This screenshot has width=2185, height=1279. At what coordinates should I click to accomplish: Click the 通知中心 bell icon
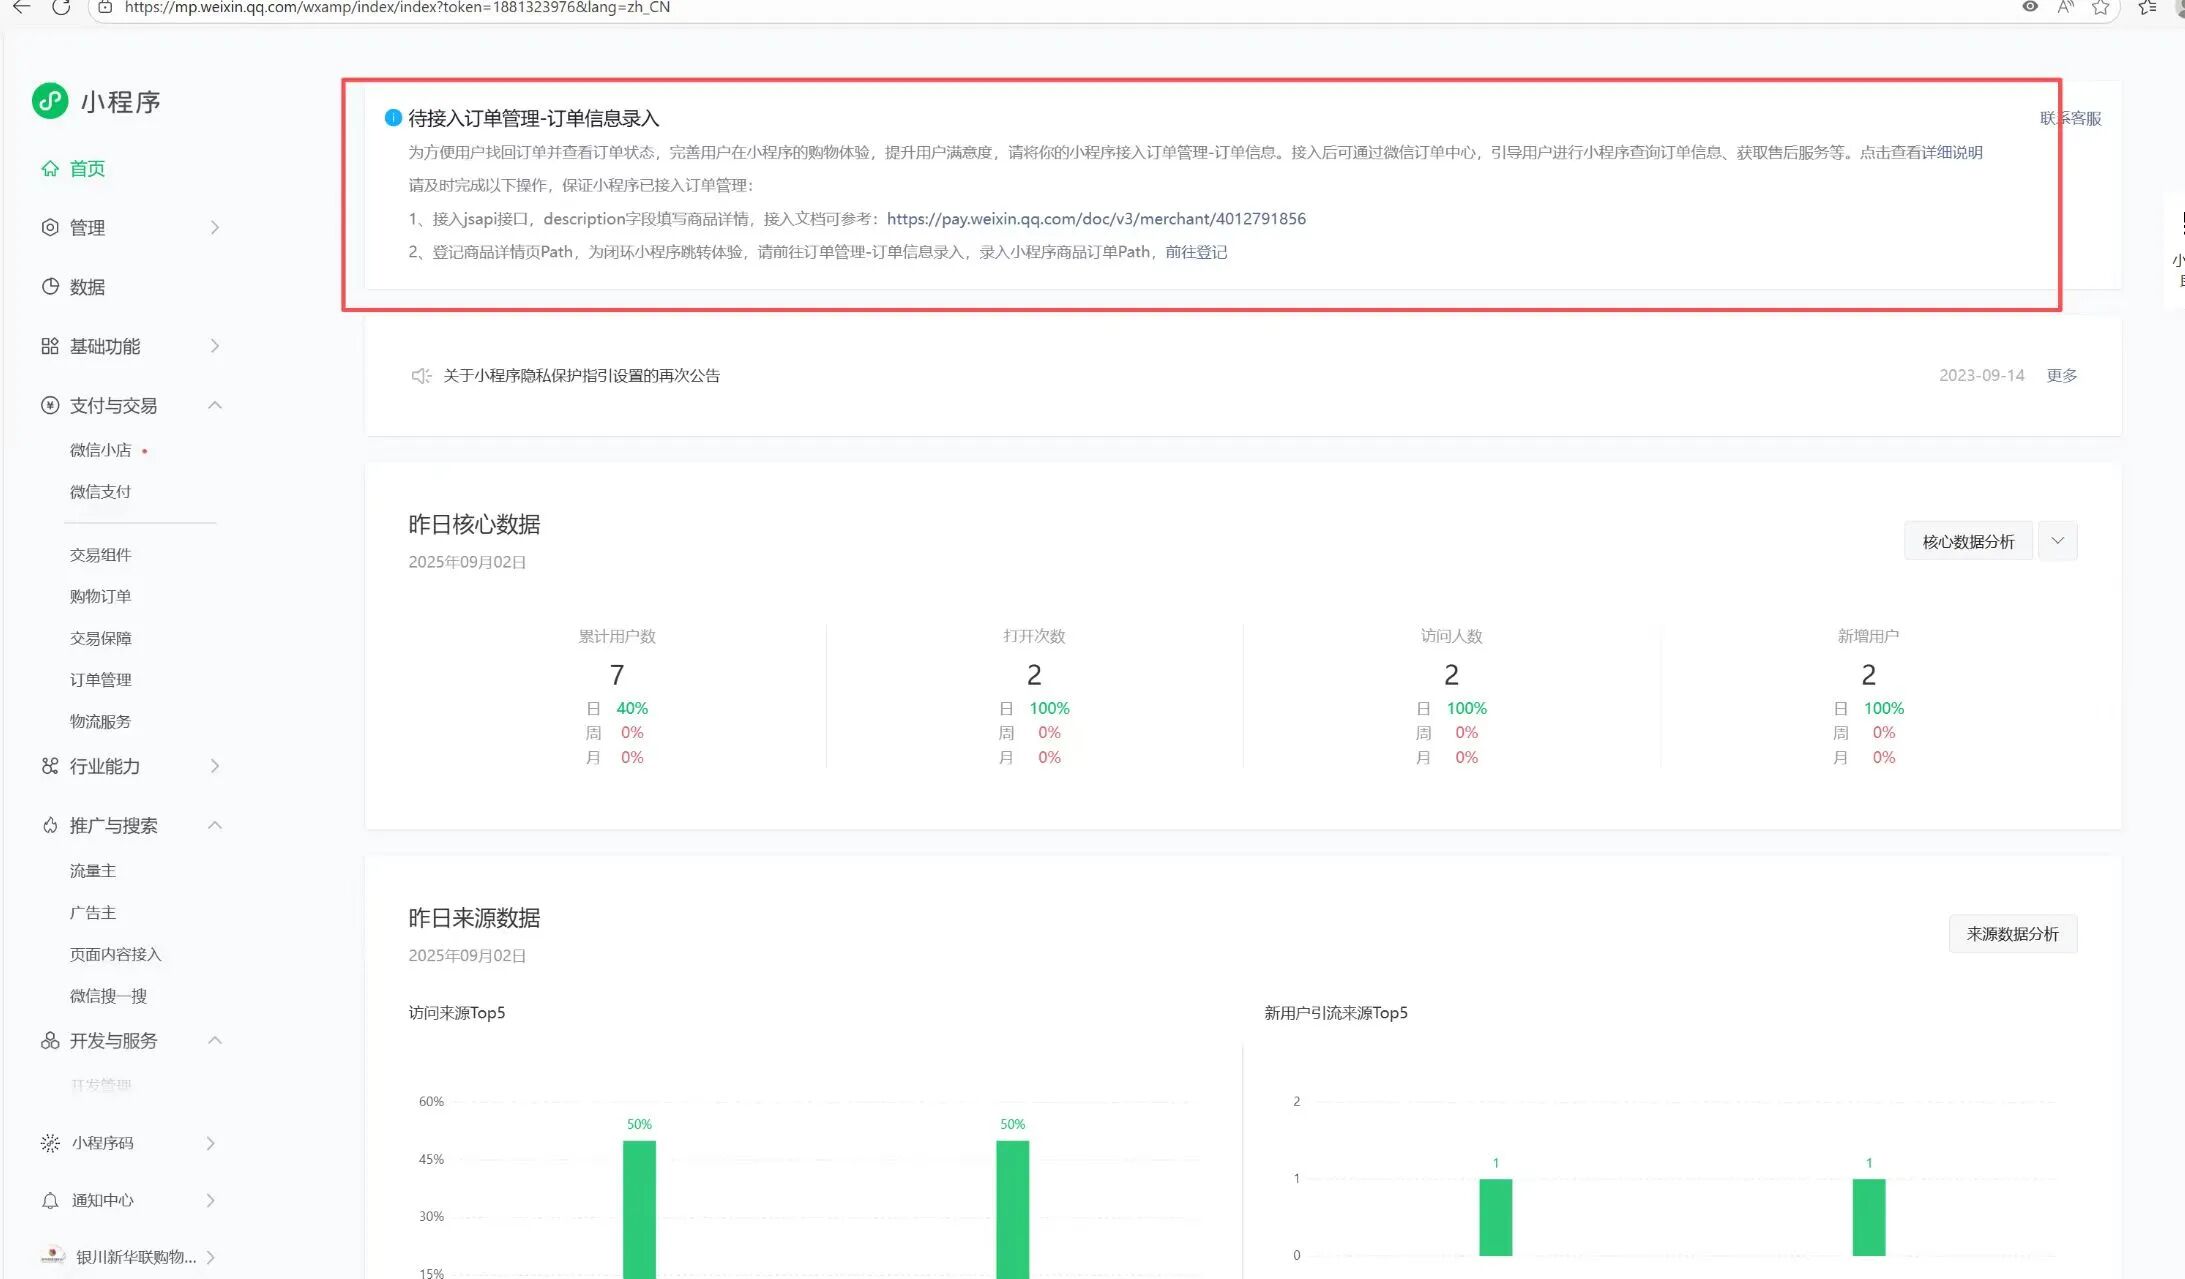[50, 1201]
